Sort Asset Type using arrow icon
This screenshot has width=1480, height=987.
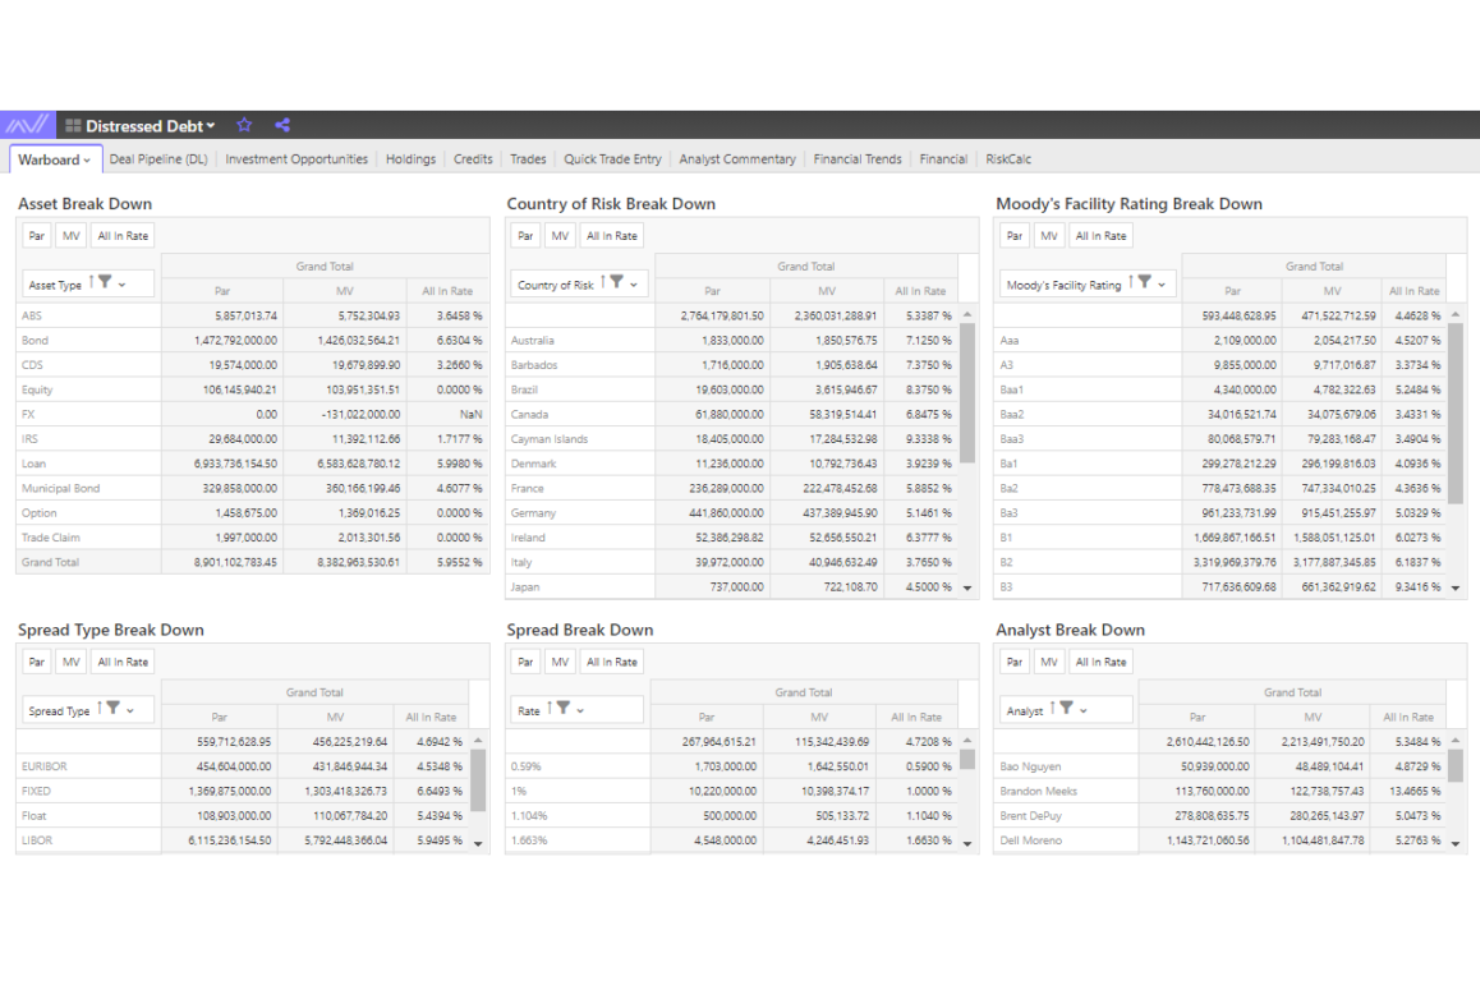91,283
